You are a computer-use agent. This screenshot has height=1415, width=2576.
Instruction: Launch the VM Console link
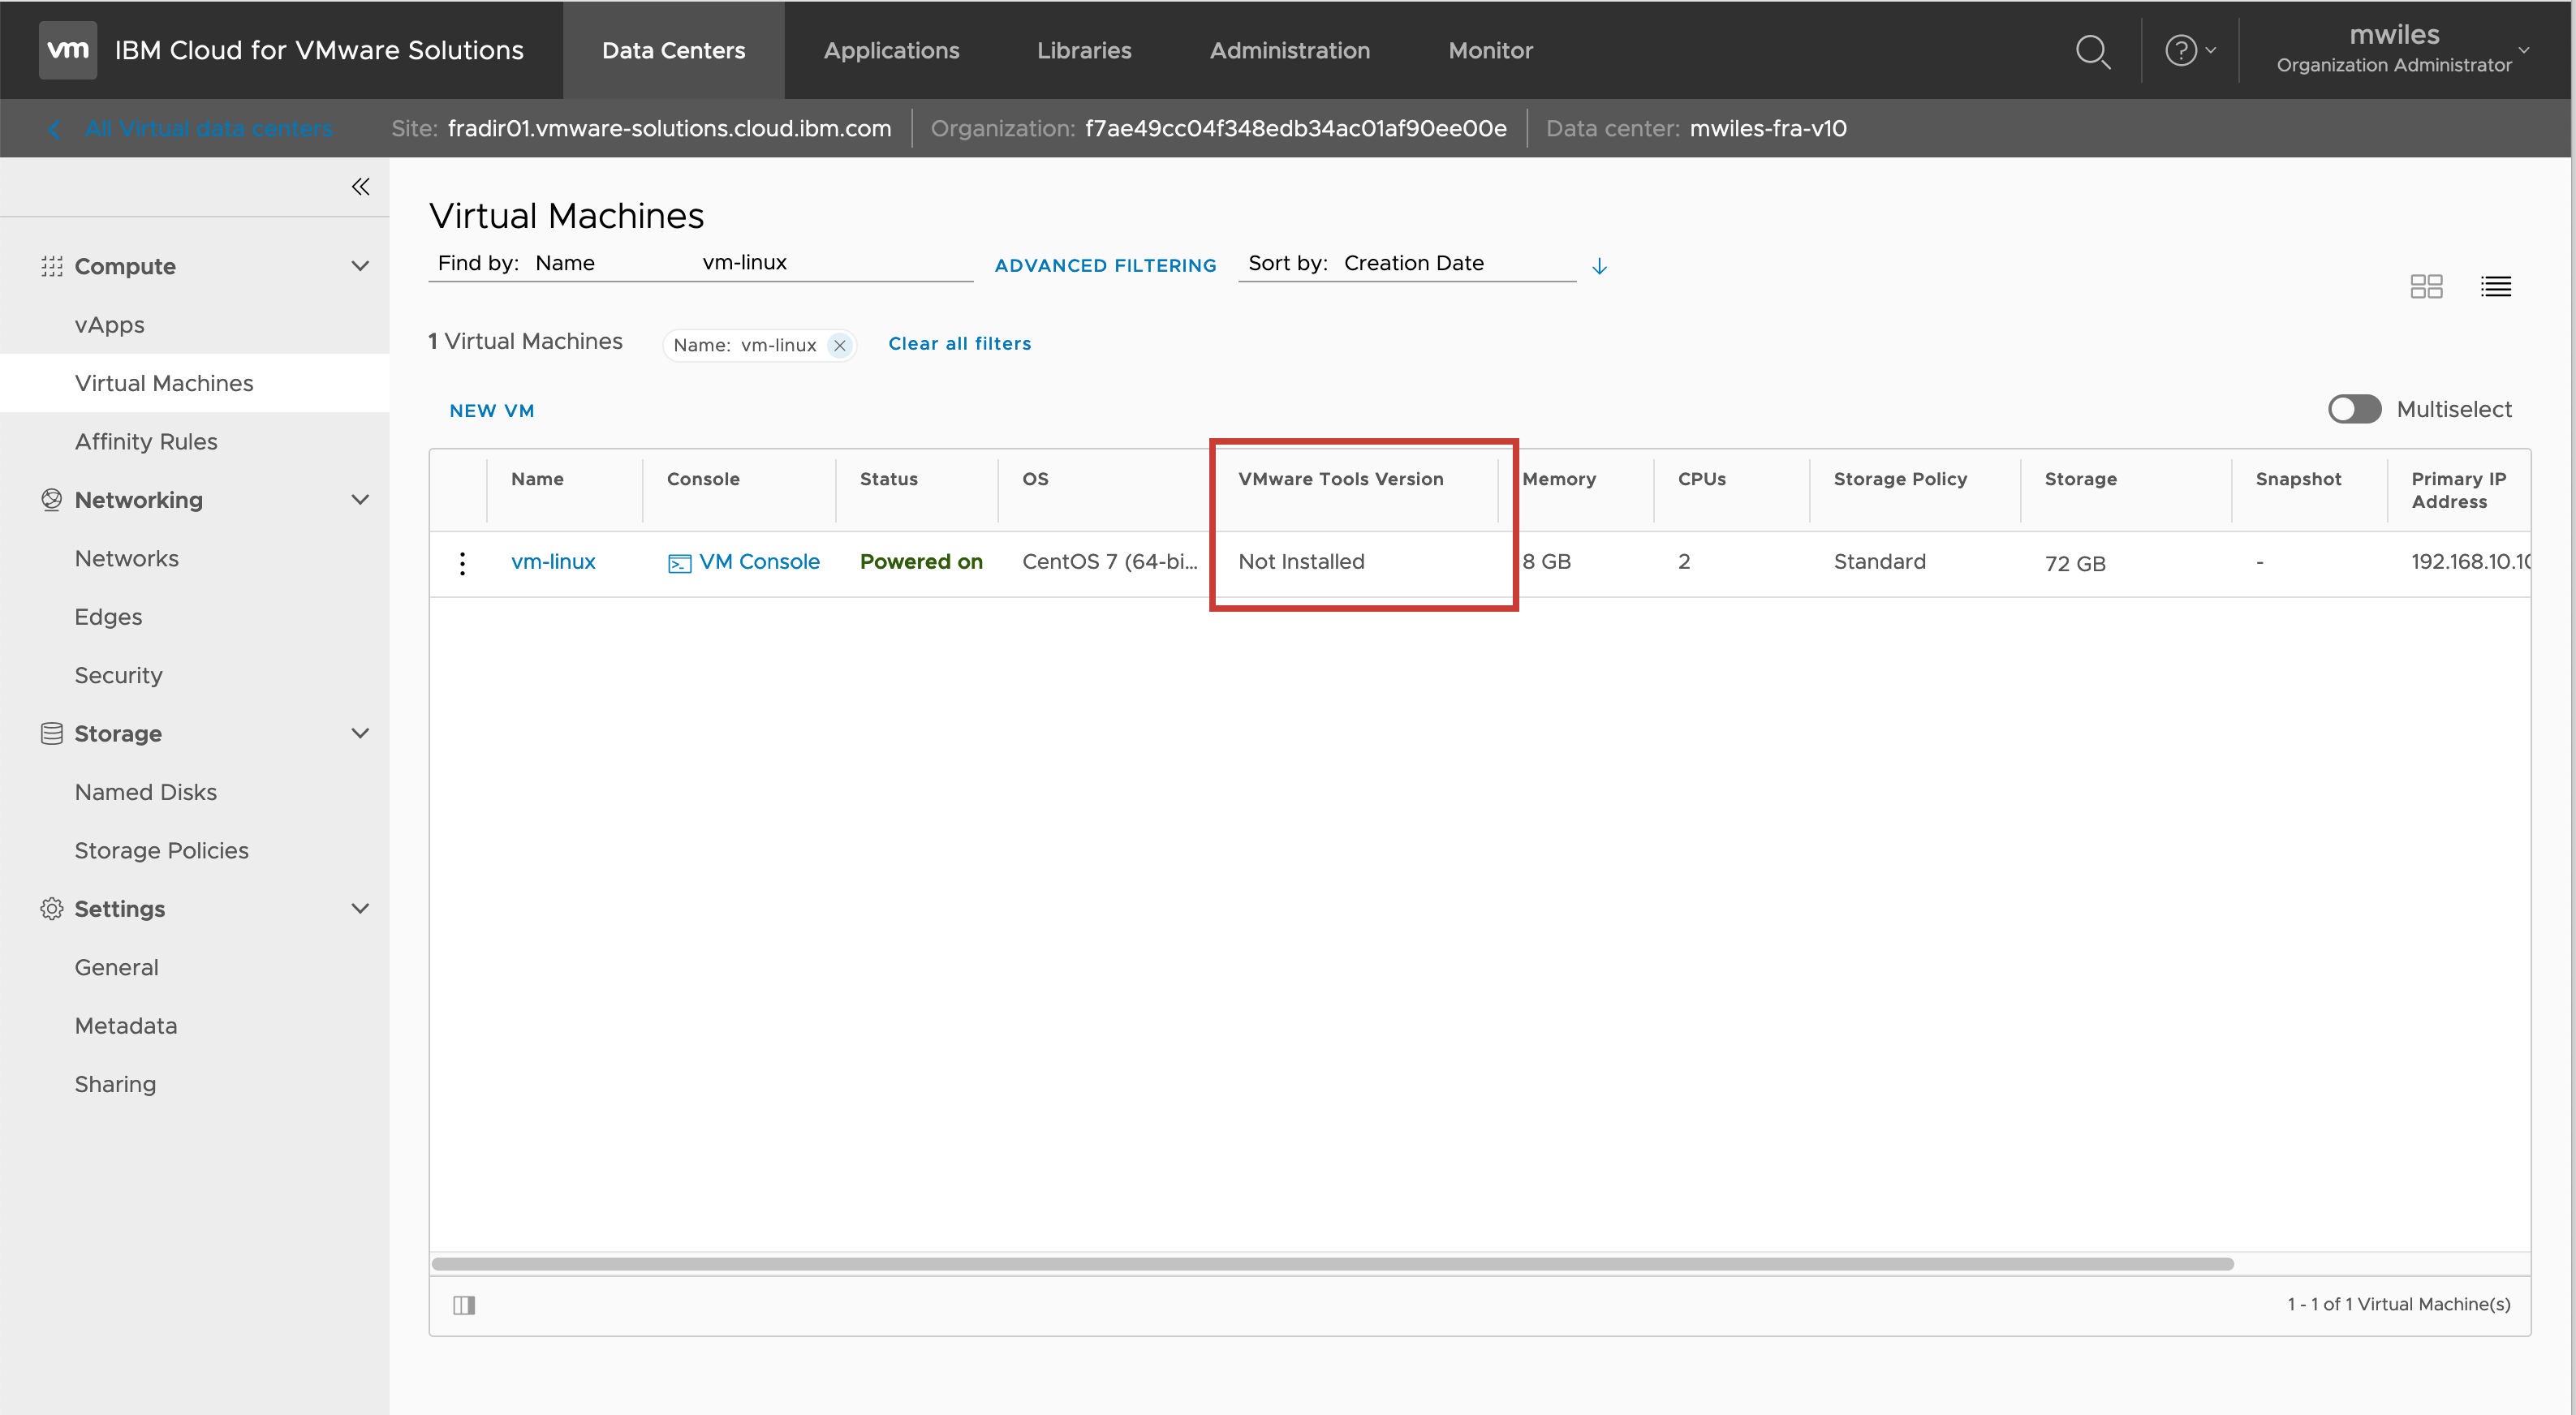[759, 562]
